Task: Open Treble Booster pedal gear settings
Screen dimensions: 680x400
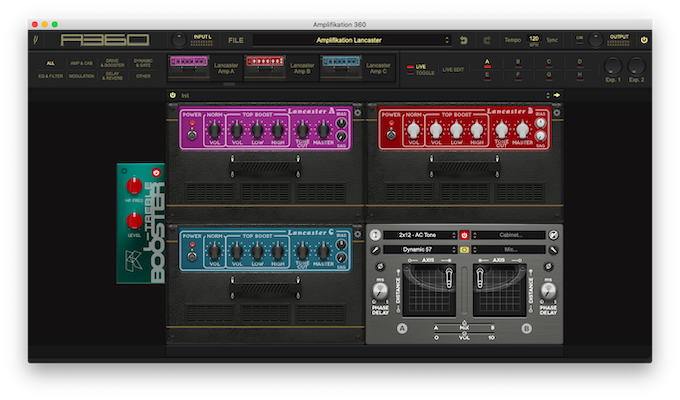Action: [x=124, y=171]
